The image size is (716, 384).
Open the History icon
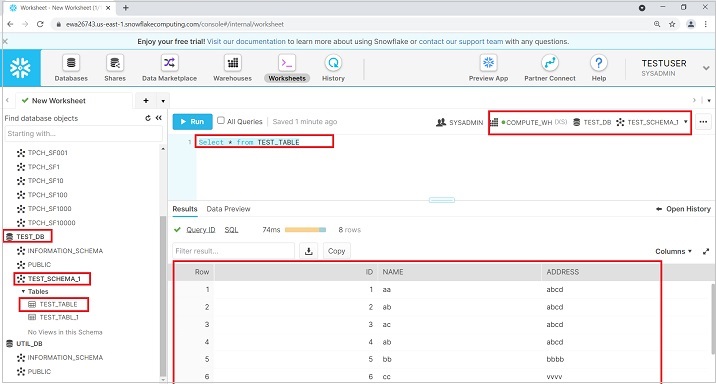333,63
